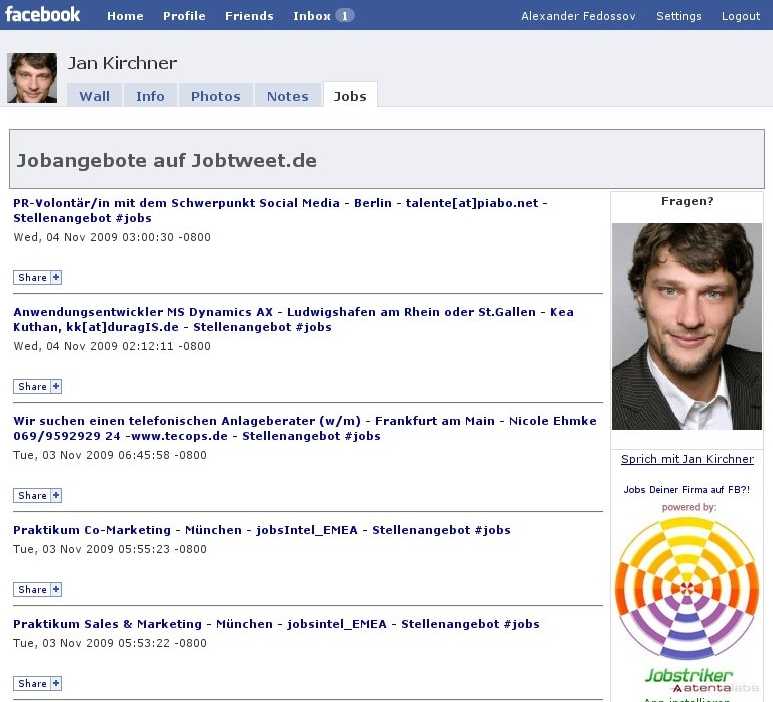773x702 pixels.
Task: Click the plus icon beside Share for Co-Marketing
Action: click(x=56, y=590)
